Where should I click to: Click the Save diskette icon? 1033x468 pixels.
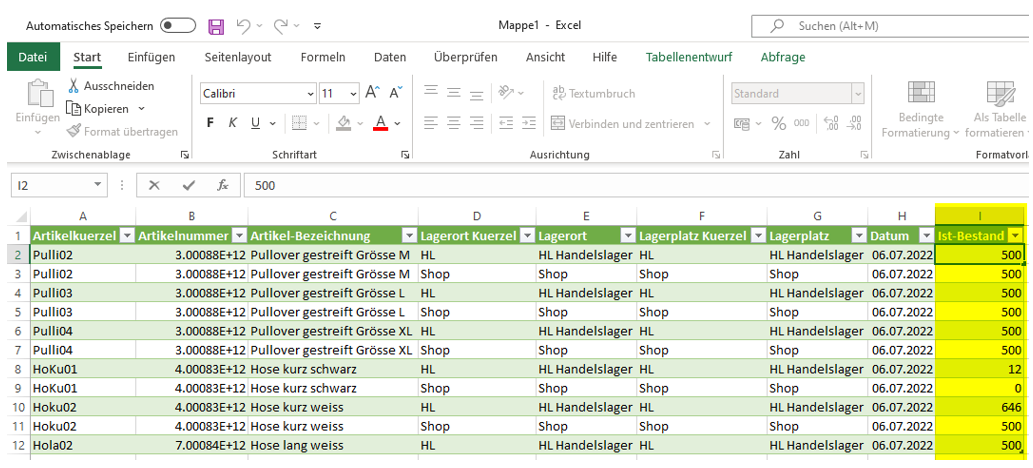click(216, 26)
